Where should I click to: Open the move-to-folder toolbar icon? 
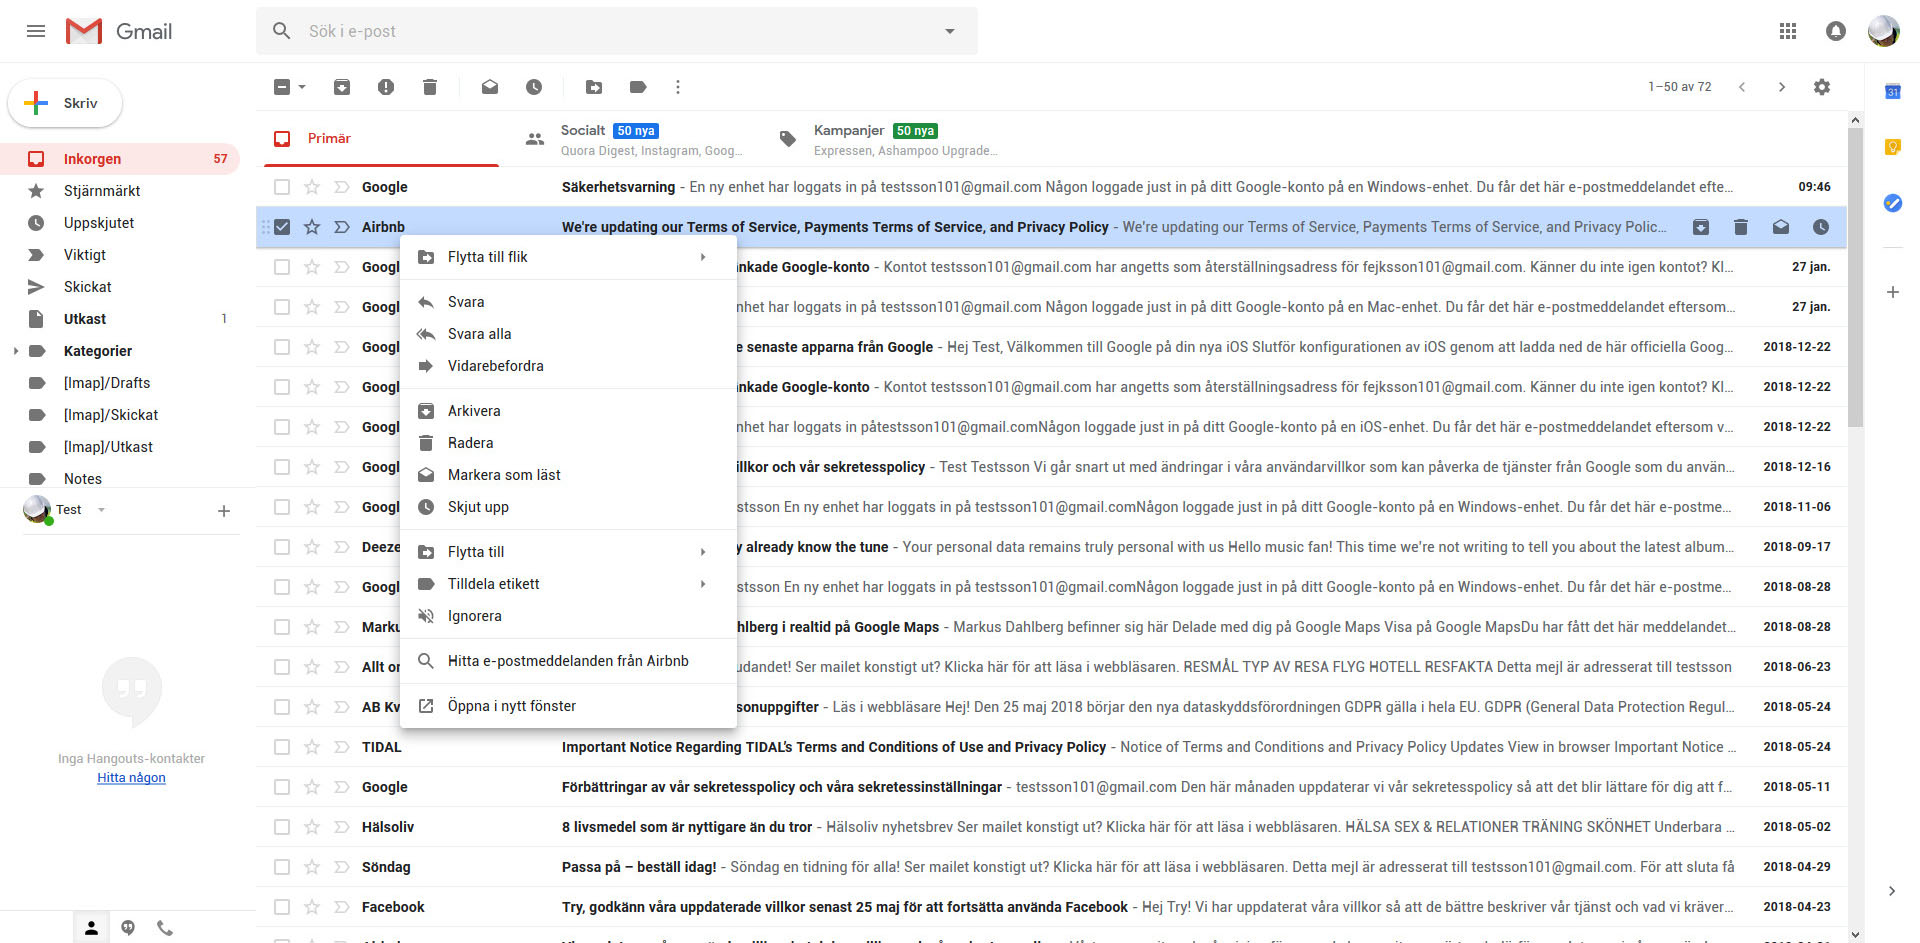point(593,87)
